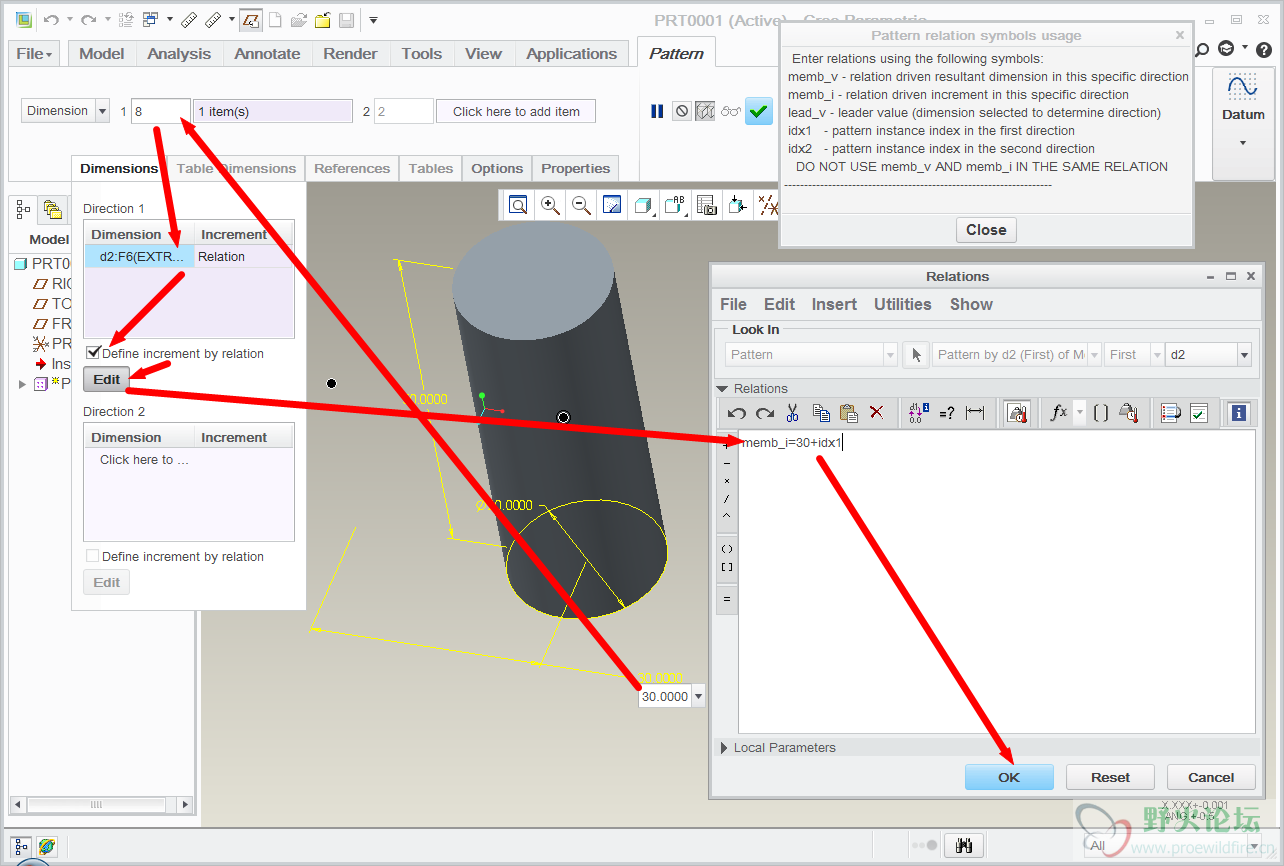Image resolution: width=1284 pixels, height=866 pixels.
Task: Check Define increment by relation for Direction 2
Action: pos(93,556)
